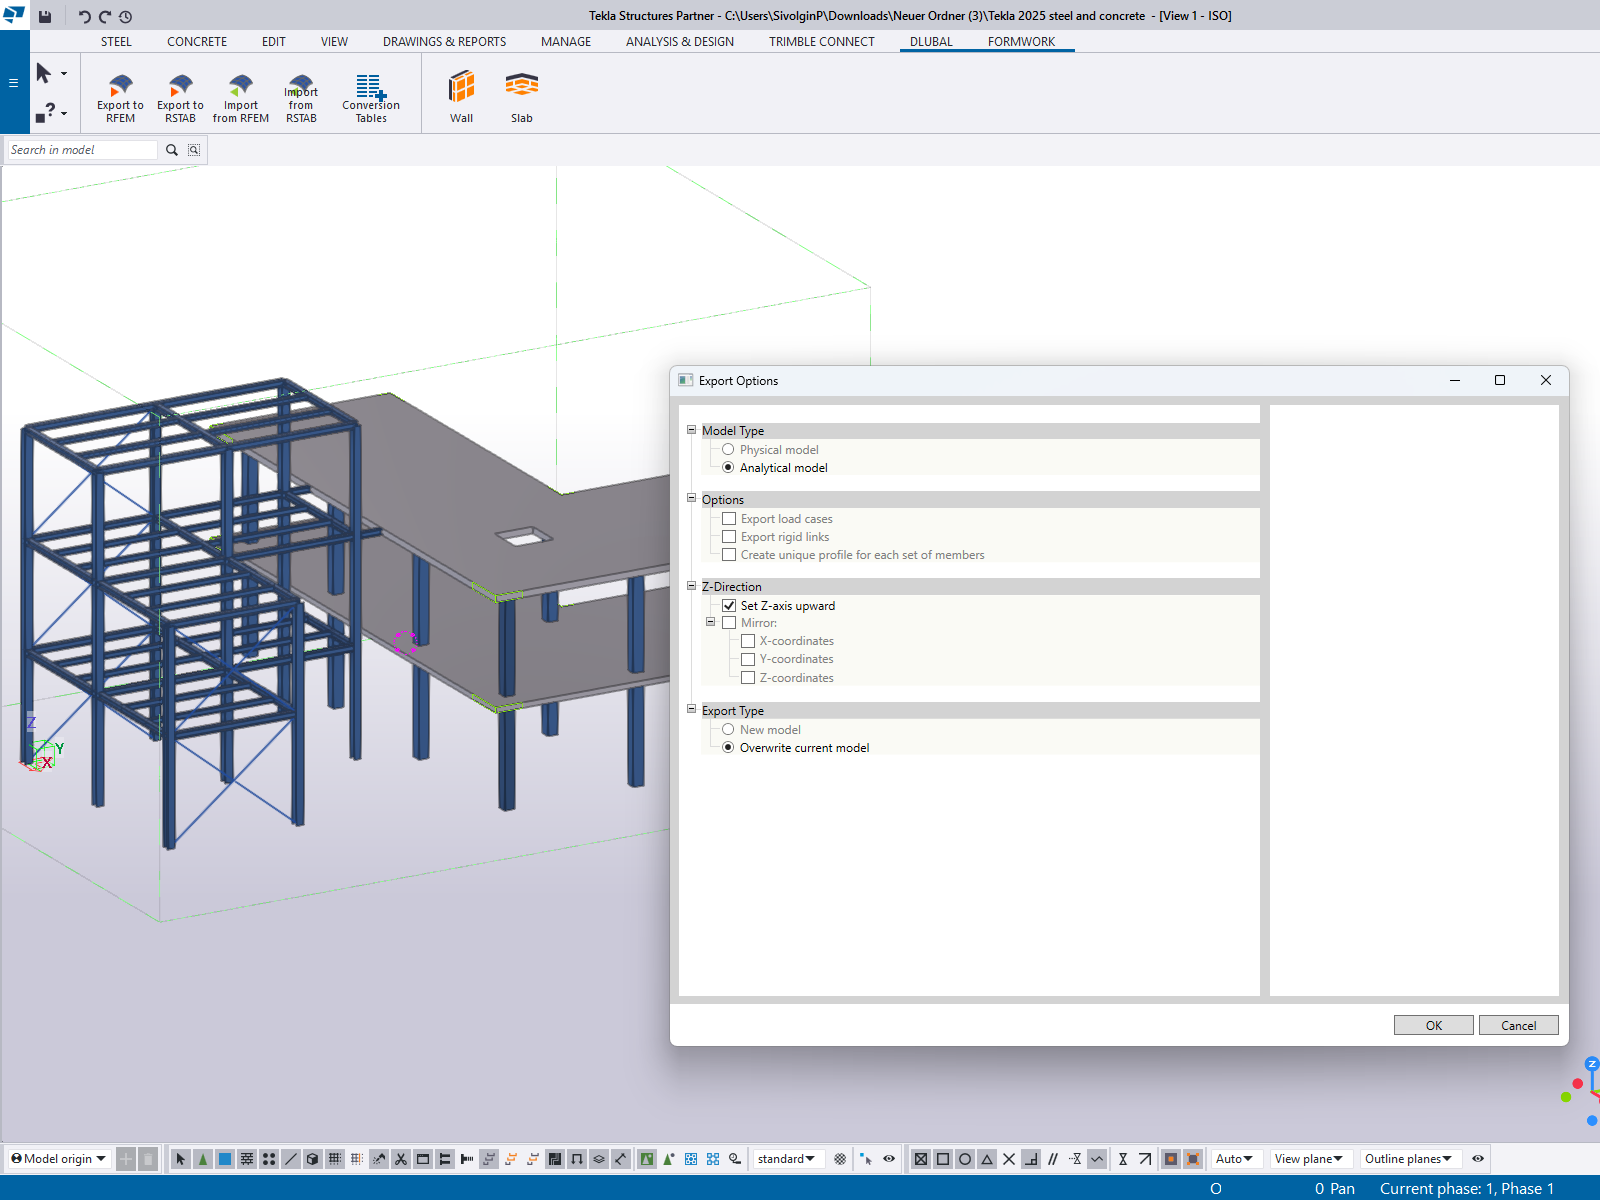Viewport: 1600px width, 1200px height.
Task: Click the search magnifier icon
Action: point(172,150)
